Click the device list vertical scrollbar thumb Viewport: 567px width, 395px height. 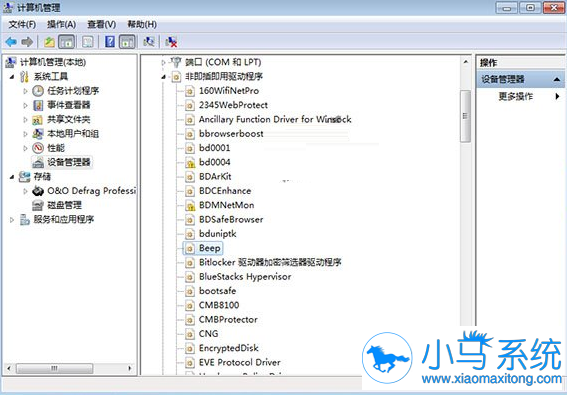tap(465, 116)
